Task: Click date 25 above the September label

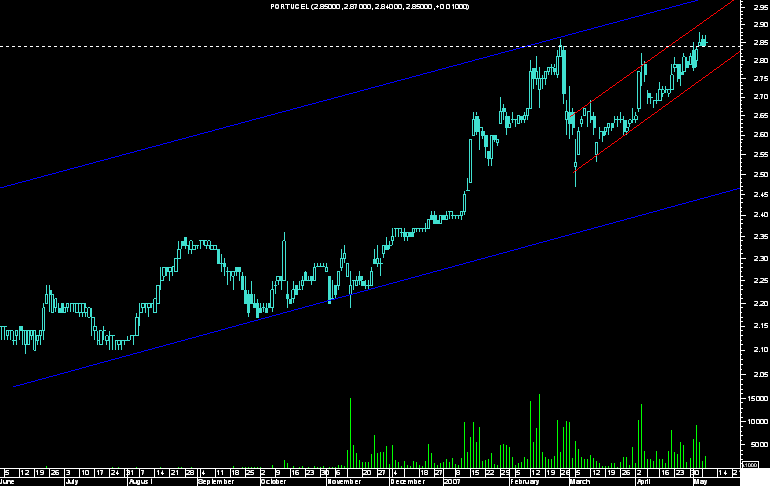Action: [x=250, y=473]
